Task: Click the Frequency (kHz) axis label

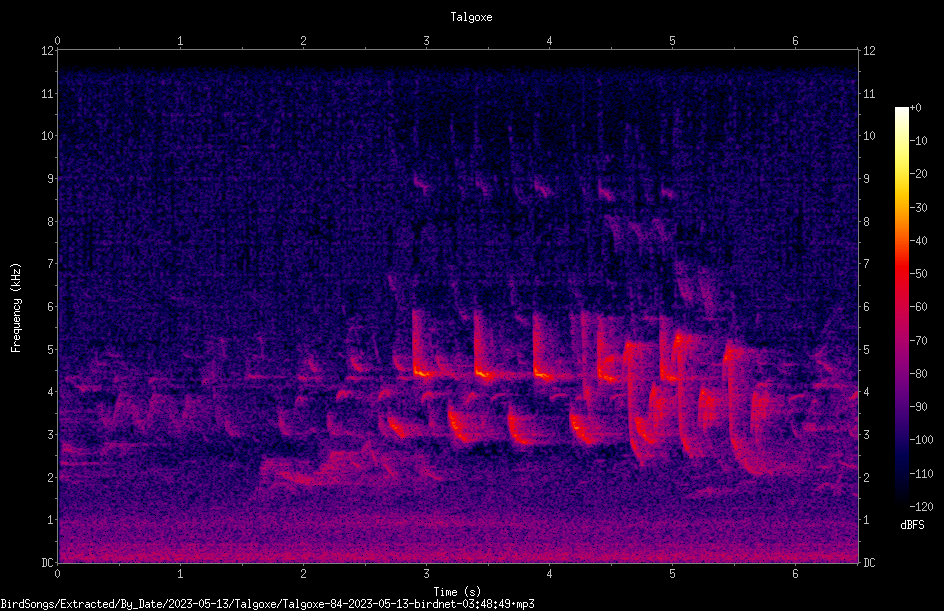Action: point(16,308)
